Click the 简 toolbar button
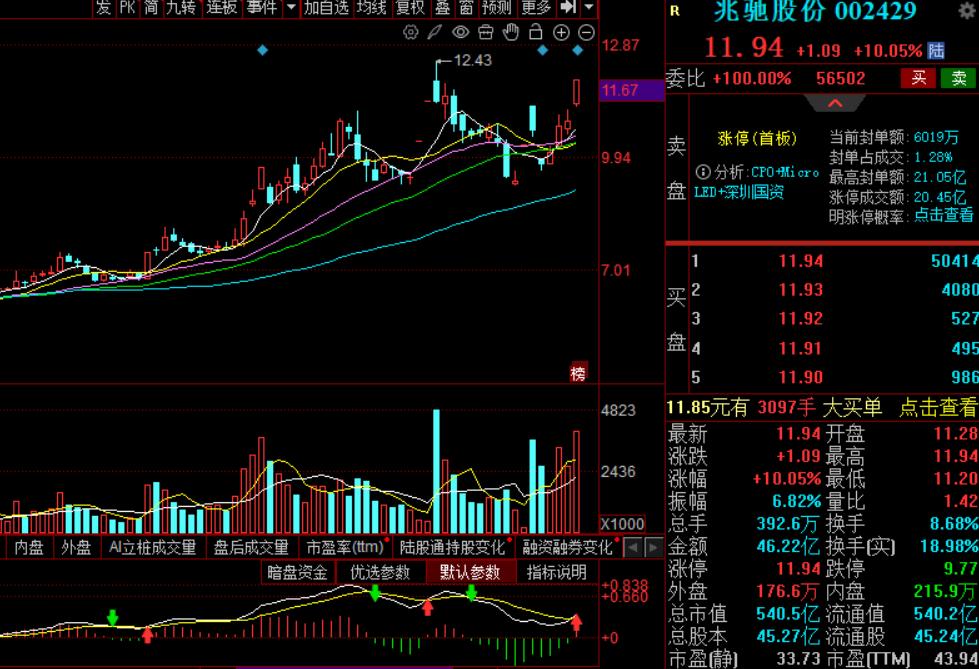The width and height of the screenshot is (979, 669). pos(151,7)
